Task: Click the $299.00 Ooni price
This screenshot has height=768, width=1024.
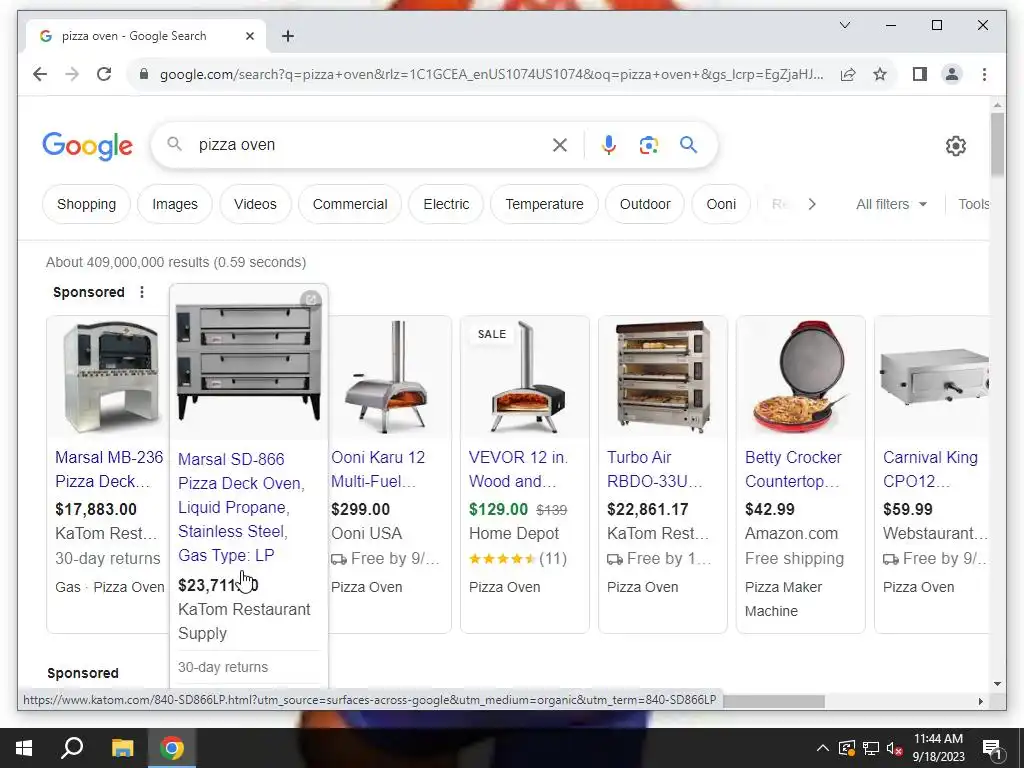Action: [x=360, y=509]
